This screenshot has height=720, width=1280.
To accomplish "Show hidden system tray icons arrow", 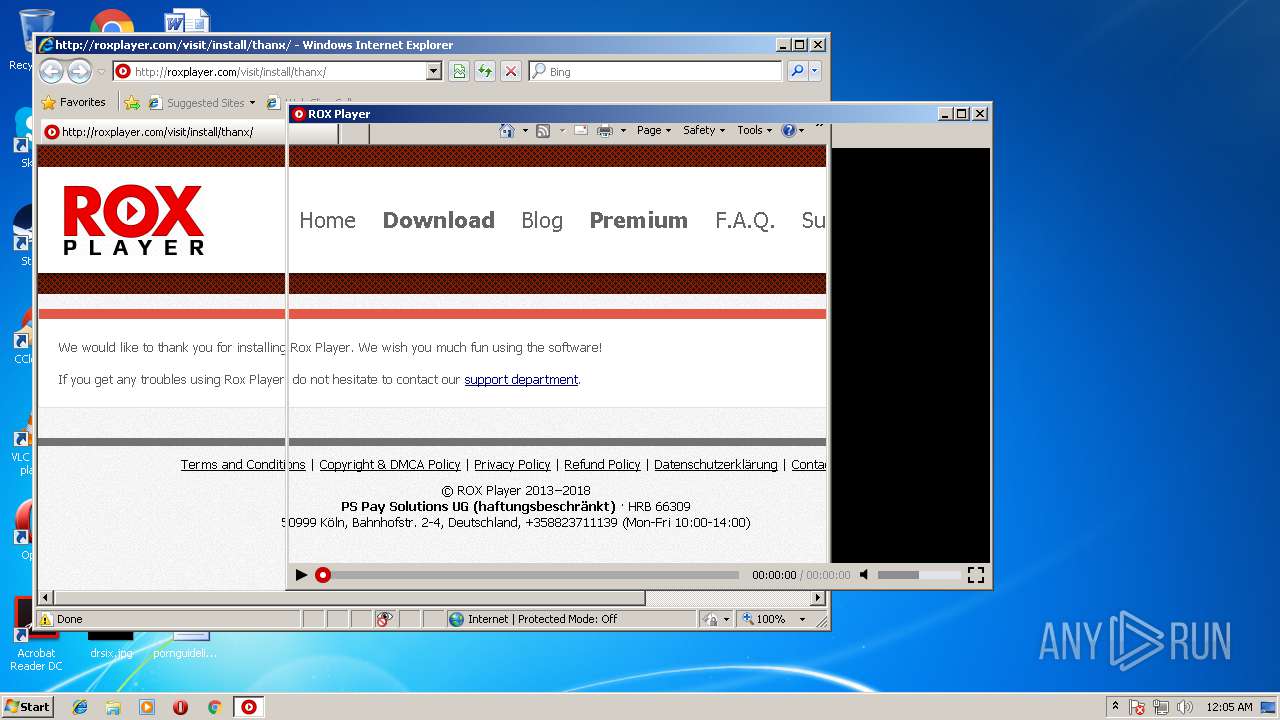I will 1116,706.
